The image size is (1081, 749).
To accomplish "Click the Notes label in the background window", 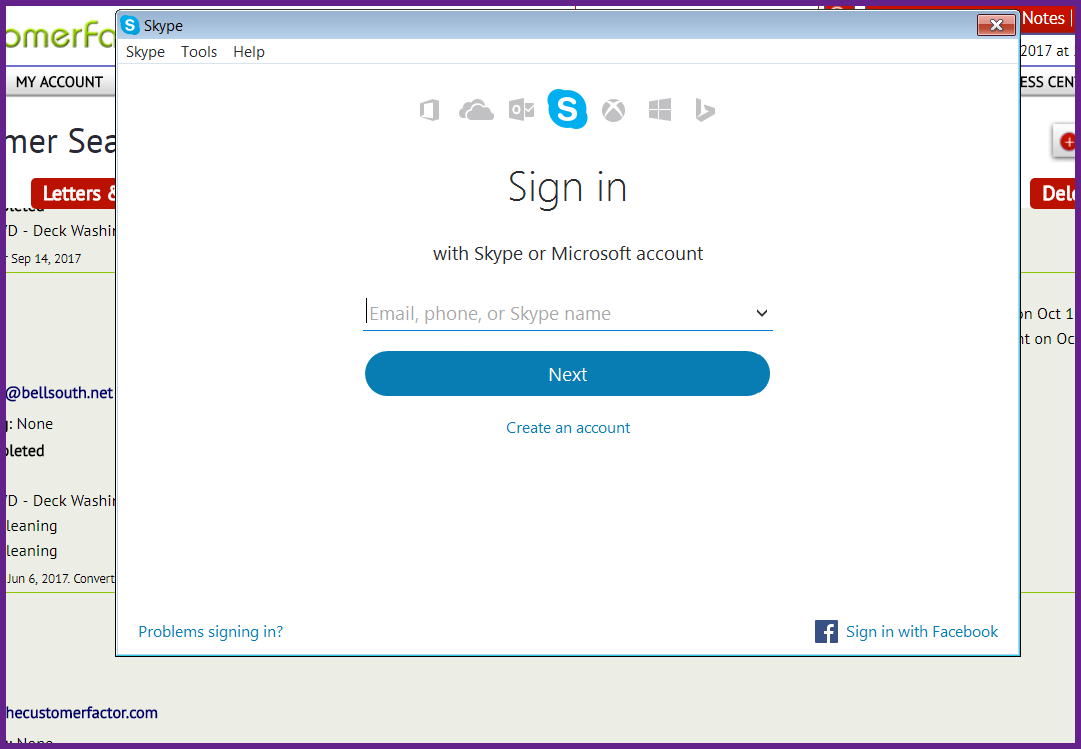I will (x=1043, y=19).
